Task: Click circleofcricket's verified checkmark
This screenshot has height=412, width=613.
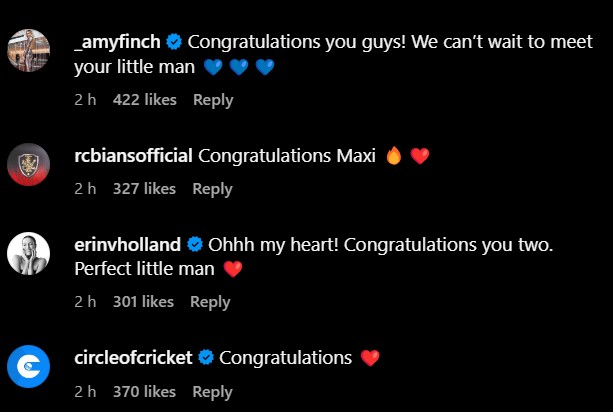Action: tap(205, 357)
